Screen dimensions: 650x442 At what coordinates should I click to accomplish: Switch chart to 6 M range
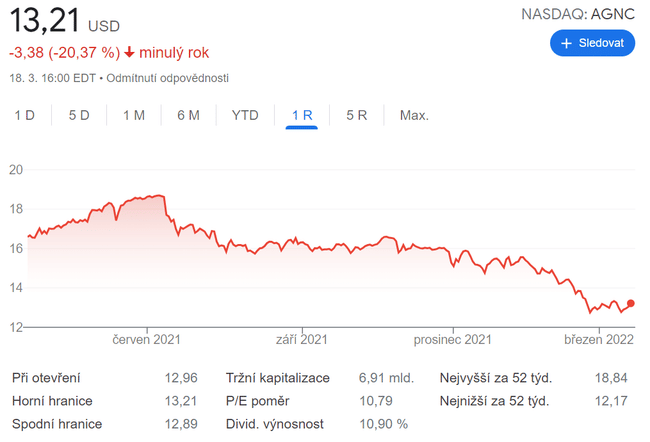(188, 115)
